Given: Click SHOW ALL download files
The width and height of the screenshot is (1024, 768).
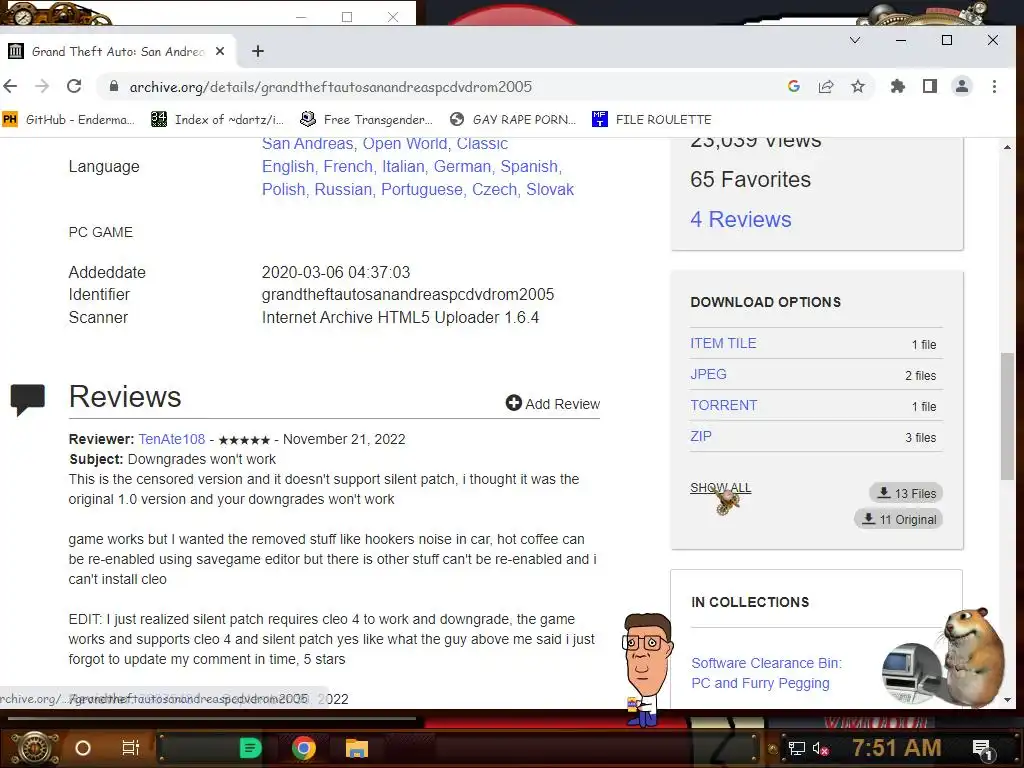Looking at the screenshot, I should (720, 488).
